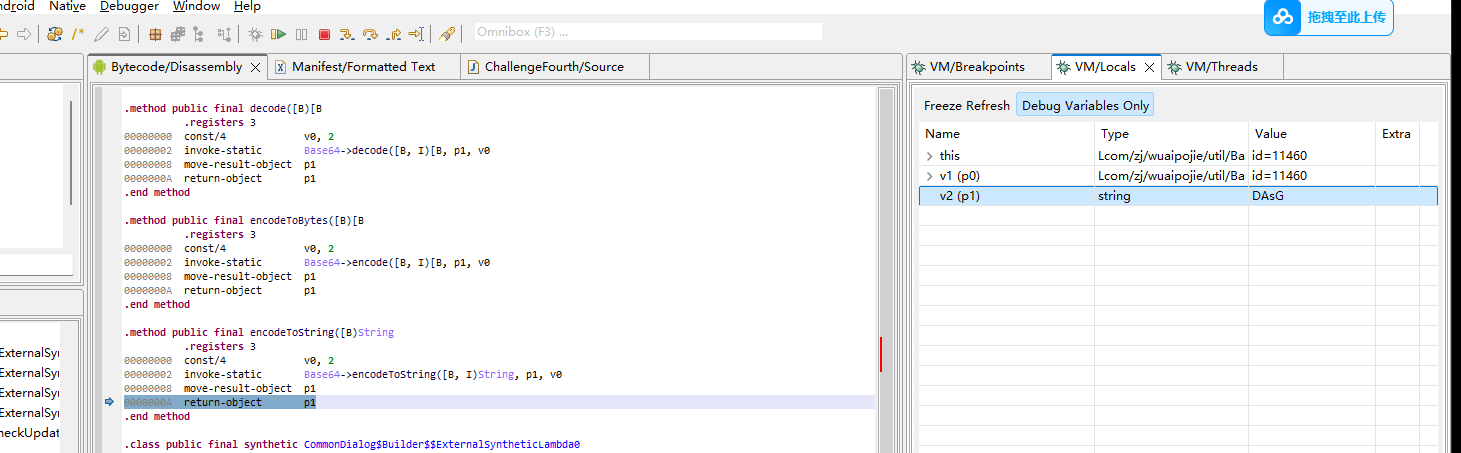The image size is (1461, 453).
Task: Toggle the Debug Variables Only filter
Action: pos(1085,105)
